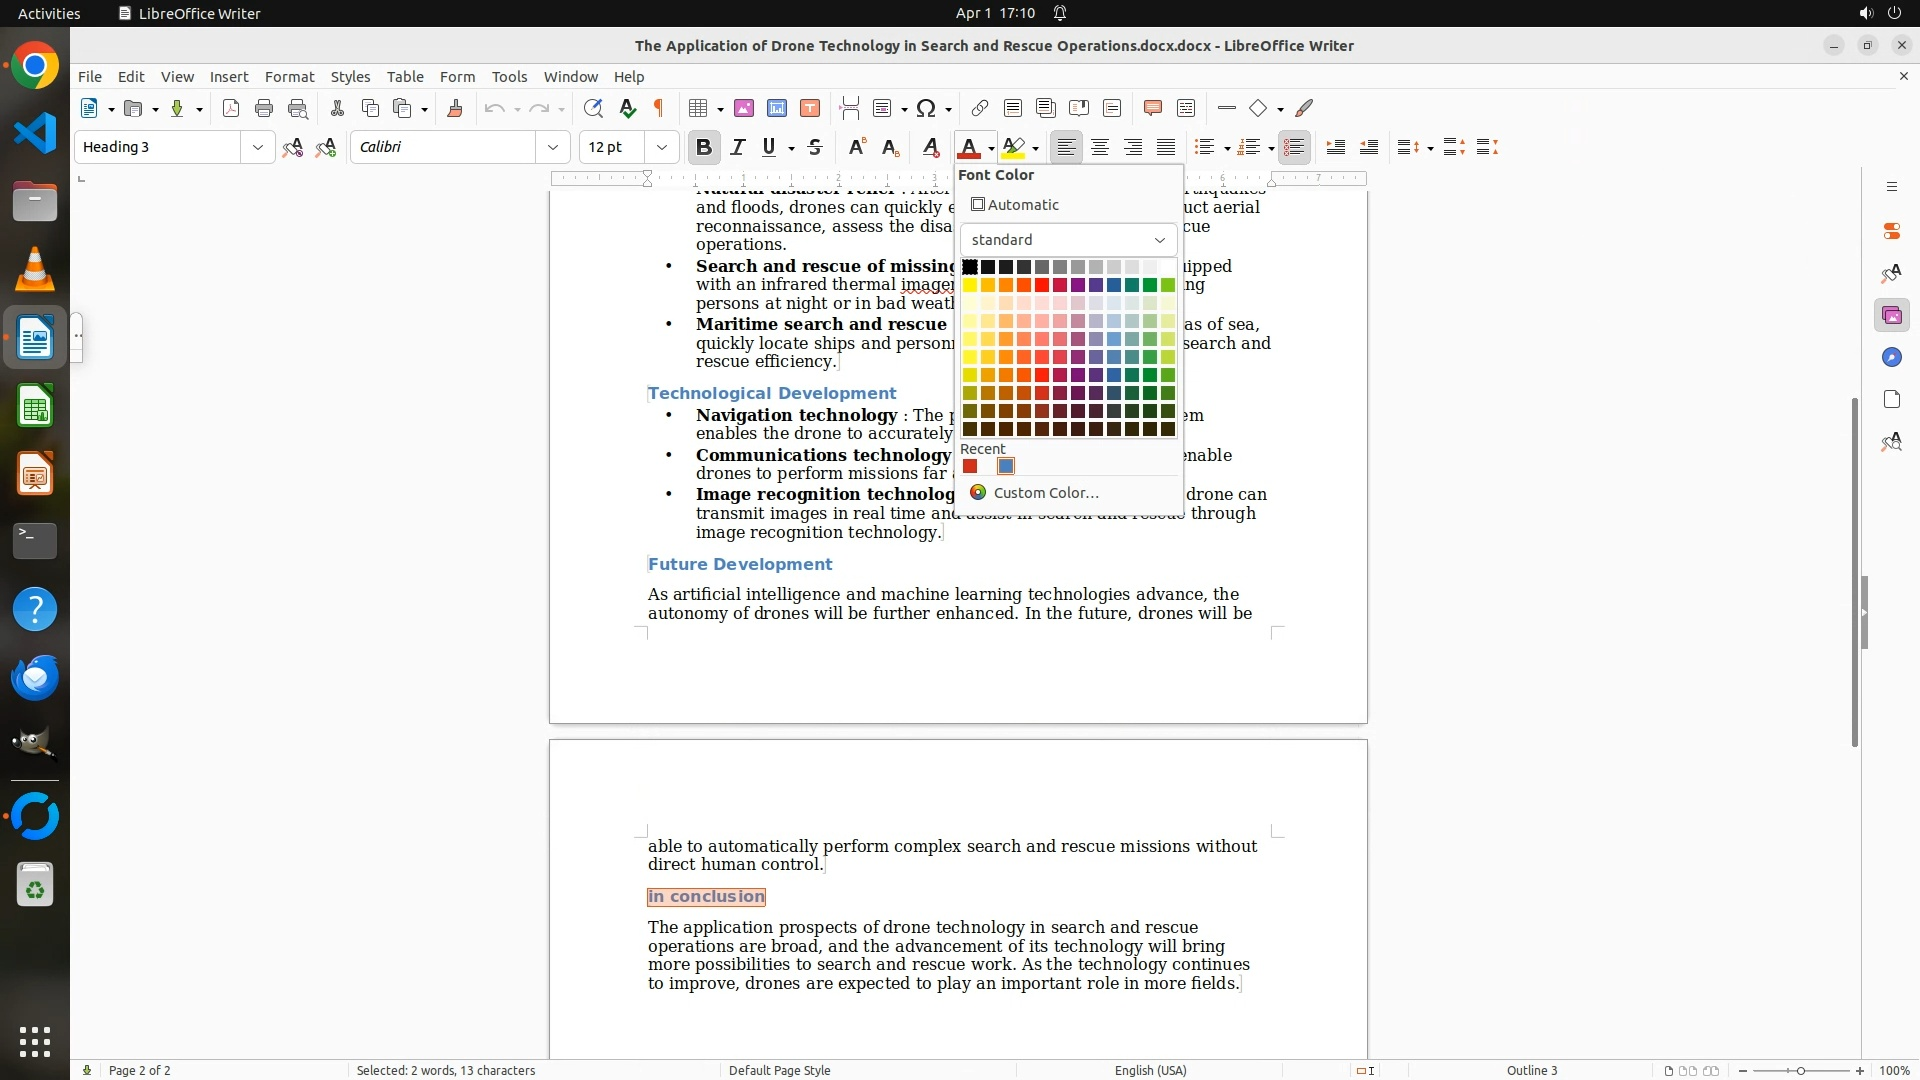
Task: Select Automatic font color option
Action: 1015,205
